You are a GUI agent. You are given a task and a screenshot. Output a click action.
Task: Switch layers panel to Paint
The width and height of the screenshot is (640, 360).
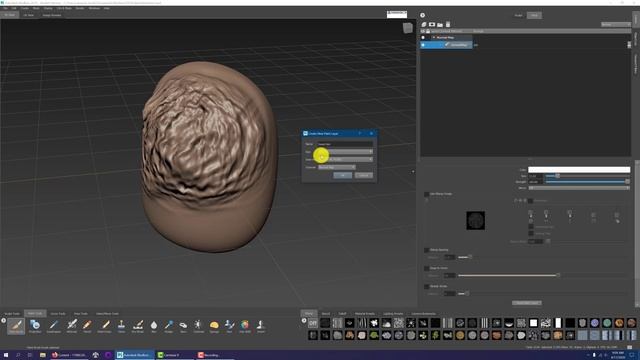pyautogui.click(x=534, y=15)
